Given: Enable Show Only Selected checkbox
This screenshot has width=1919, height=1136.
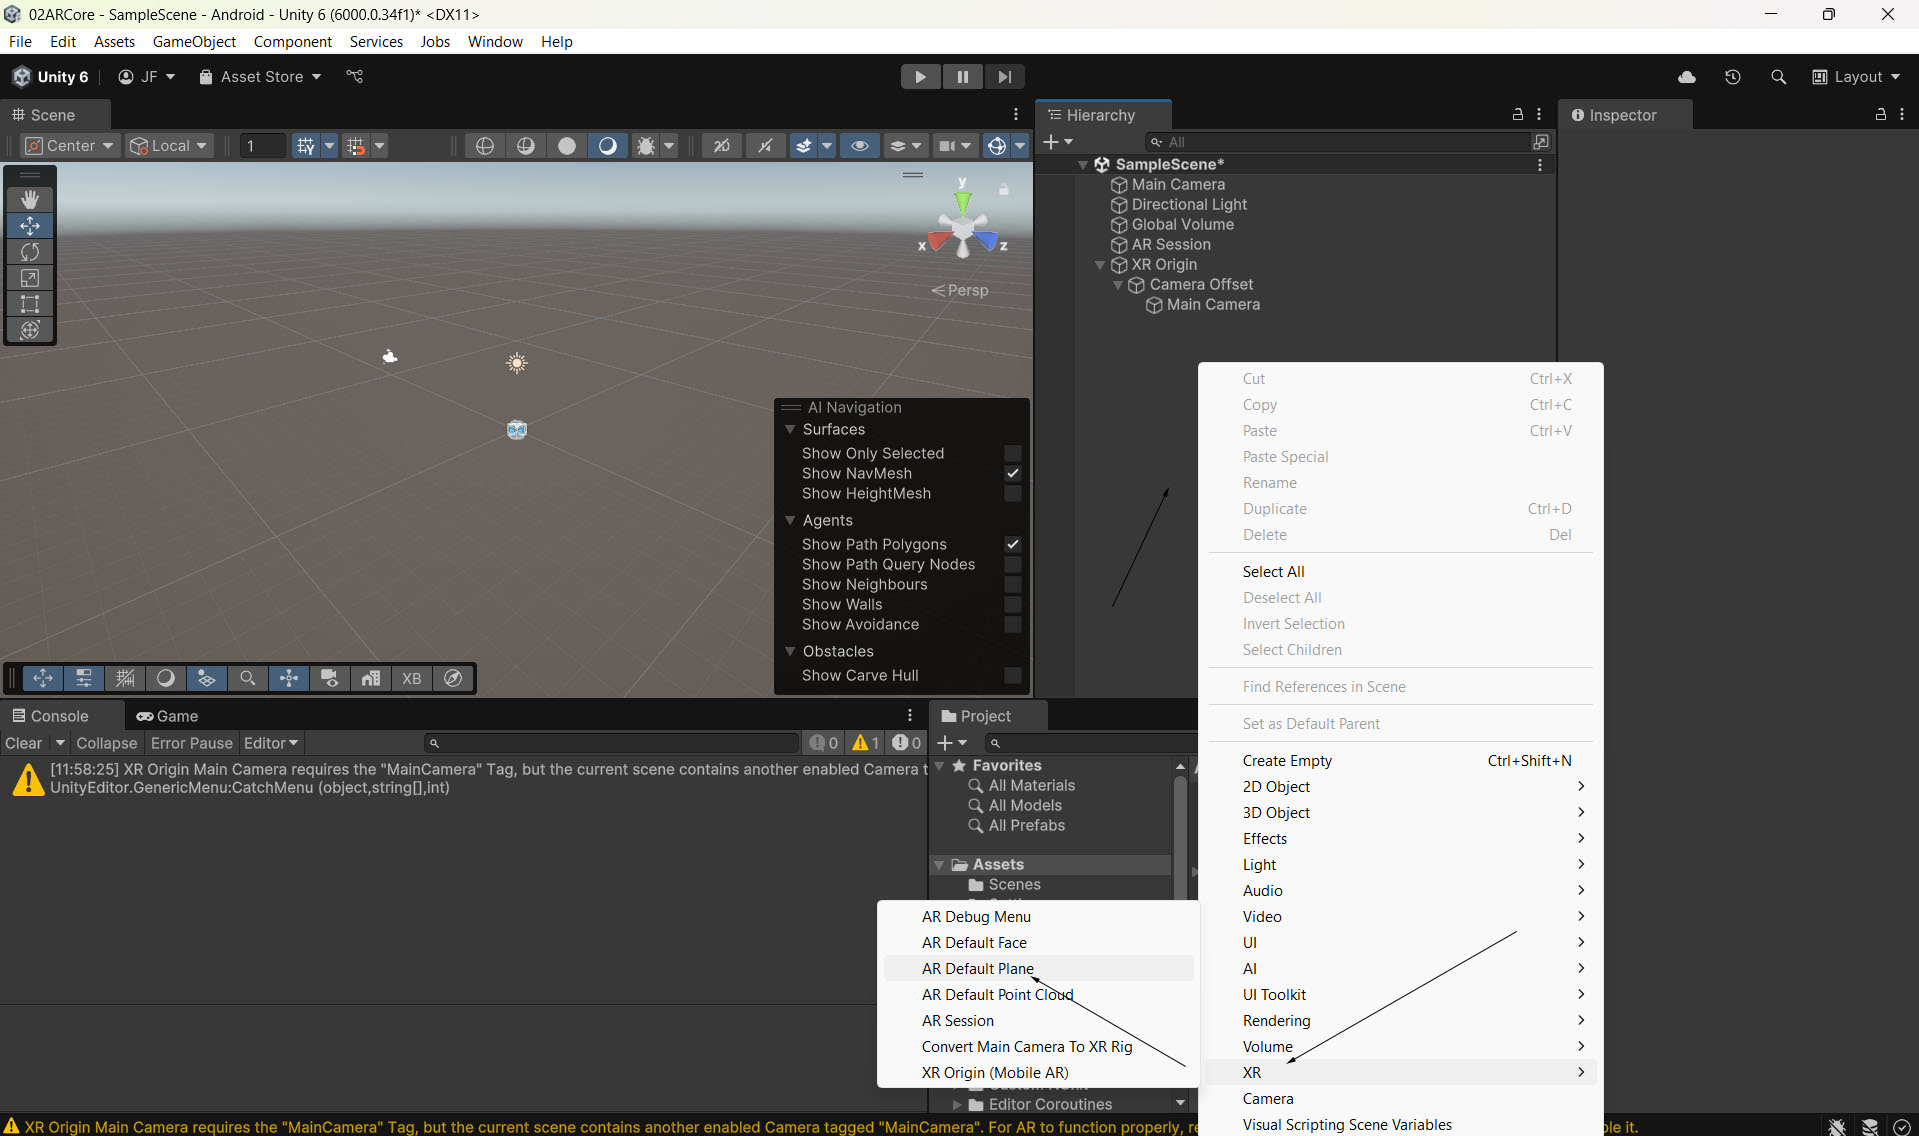Looking at the screenshot, I should click(x=1012, y=454).
